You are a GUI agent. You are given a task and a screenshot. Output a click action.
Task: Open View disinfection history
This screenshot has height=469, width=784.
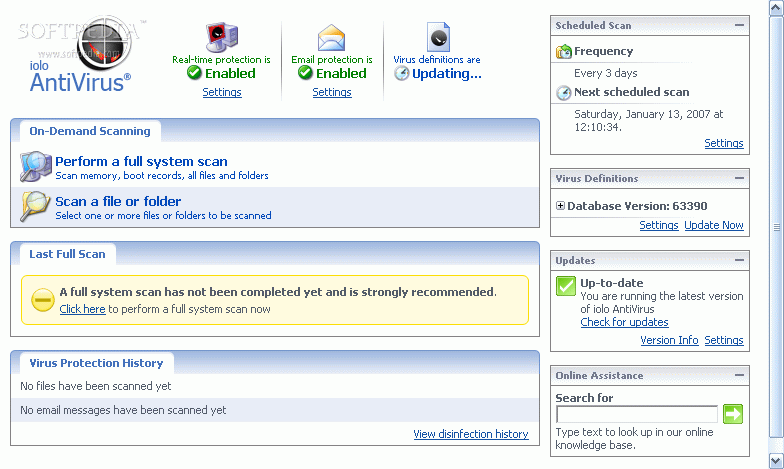[471, 434]
